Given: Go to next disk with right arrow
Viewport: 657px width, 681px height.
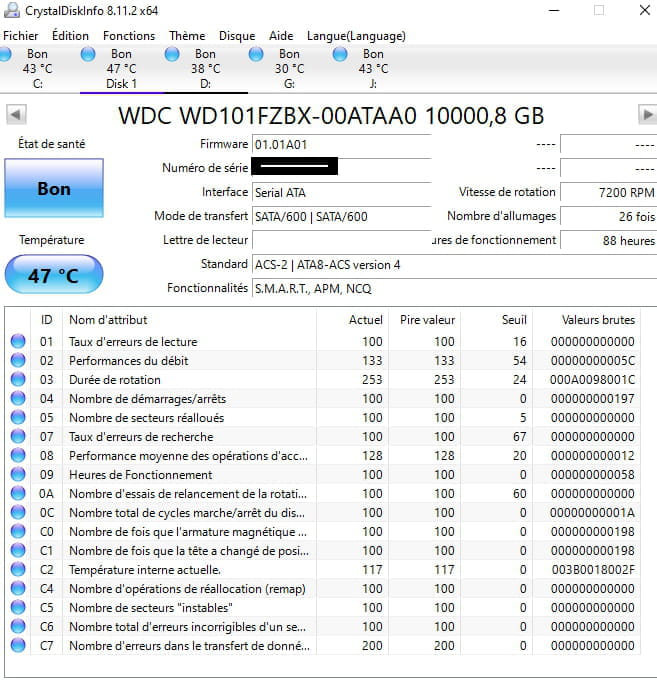Looking at the screenshot, I should (647, 115).
